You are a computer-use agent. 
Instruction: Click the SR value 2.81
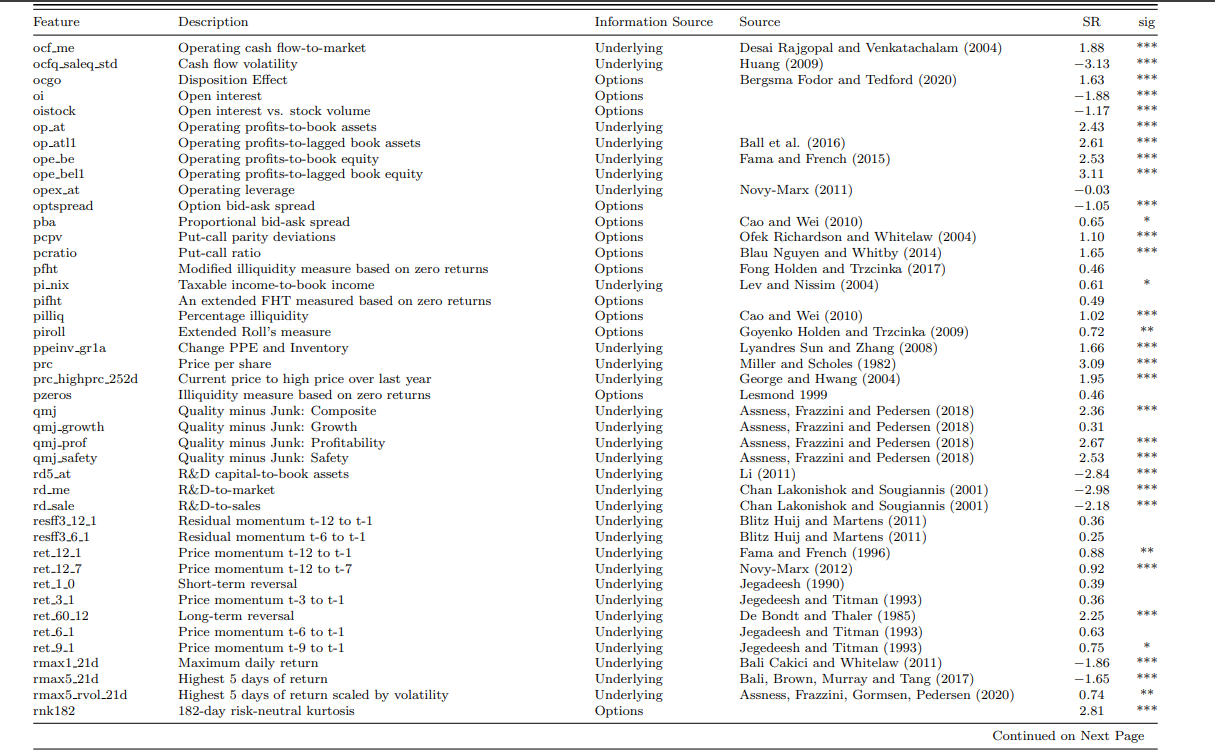pyautogui.click(x=1092, y=711)
